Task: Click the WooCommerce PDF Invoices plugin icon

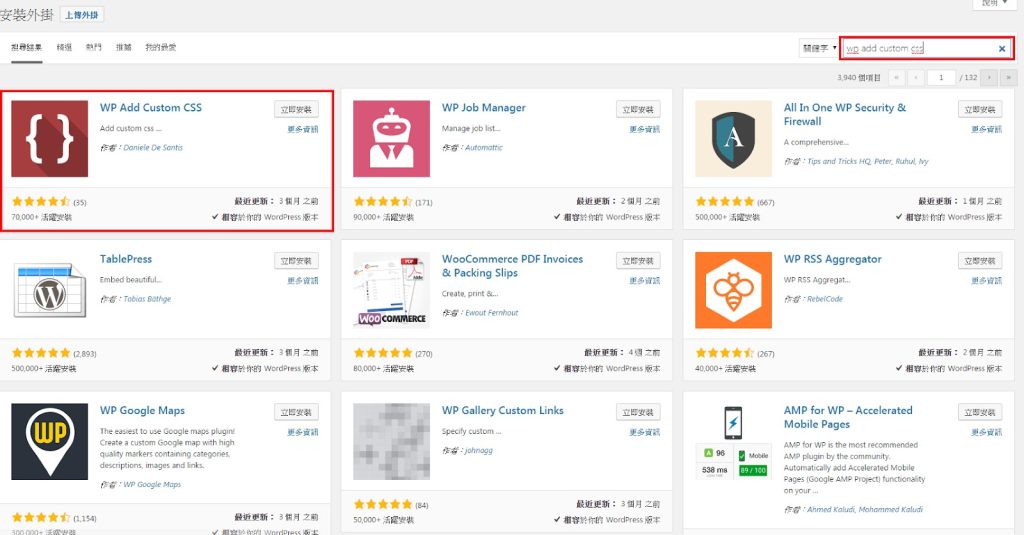Action: click(391, 290)
